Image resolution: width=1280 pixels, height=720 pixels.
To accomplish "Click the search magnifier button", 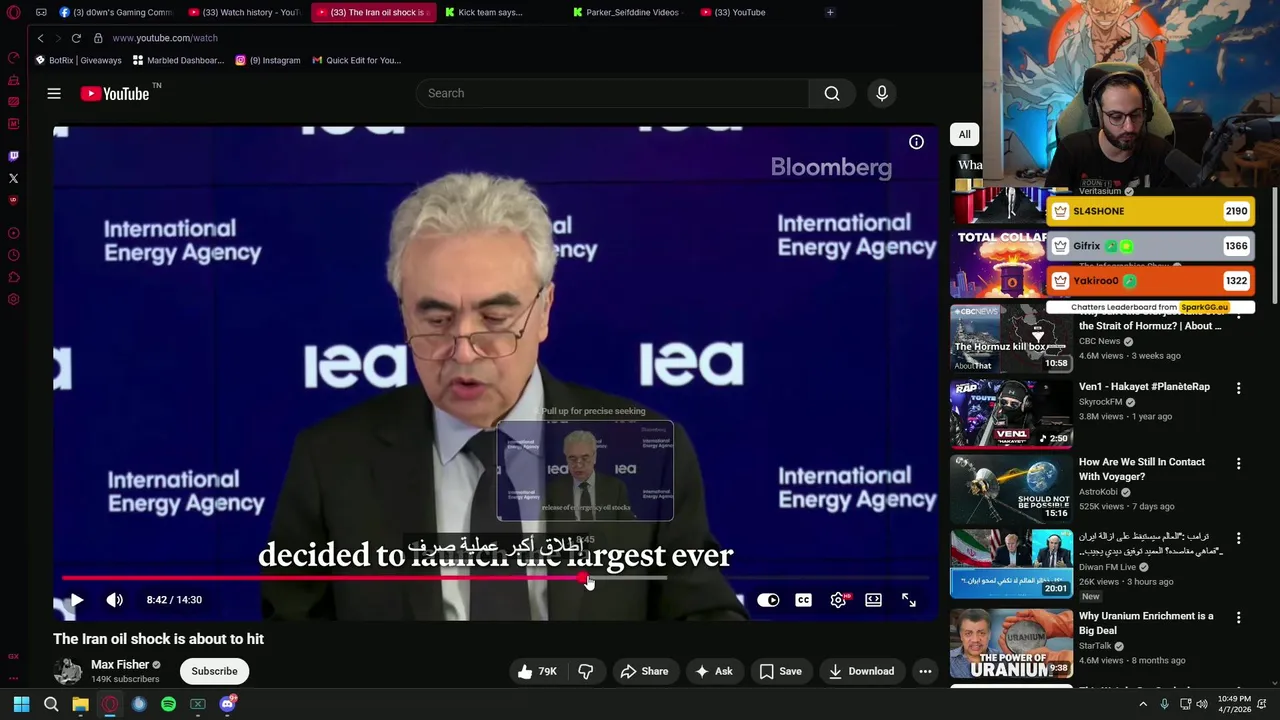I will (832, 93).
